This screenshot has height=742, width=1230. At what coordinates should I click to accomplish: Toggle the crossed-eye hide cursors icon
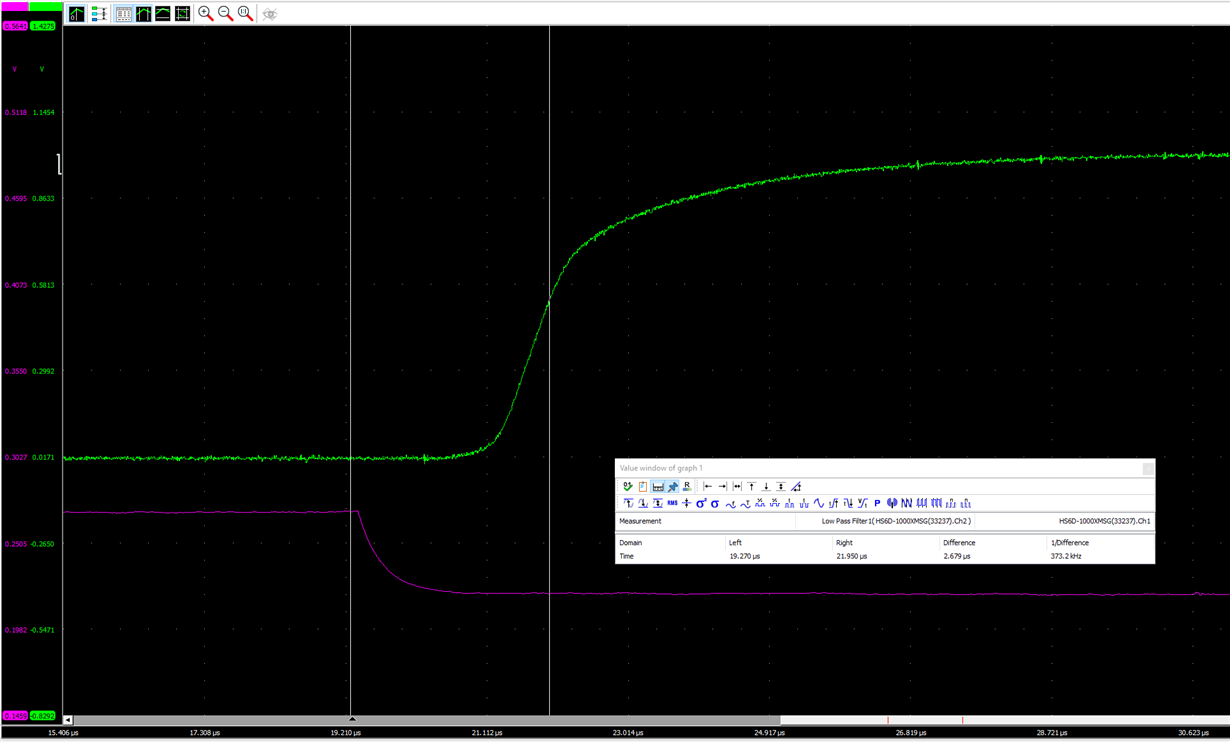(268, 13)
